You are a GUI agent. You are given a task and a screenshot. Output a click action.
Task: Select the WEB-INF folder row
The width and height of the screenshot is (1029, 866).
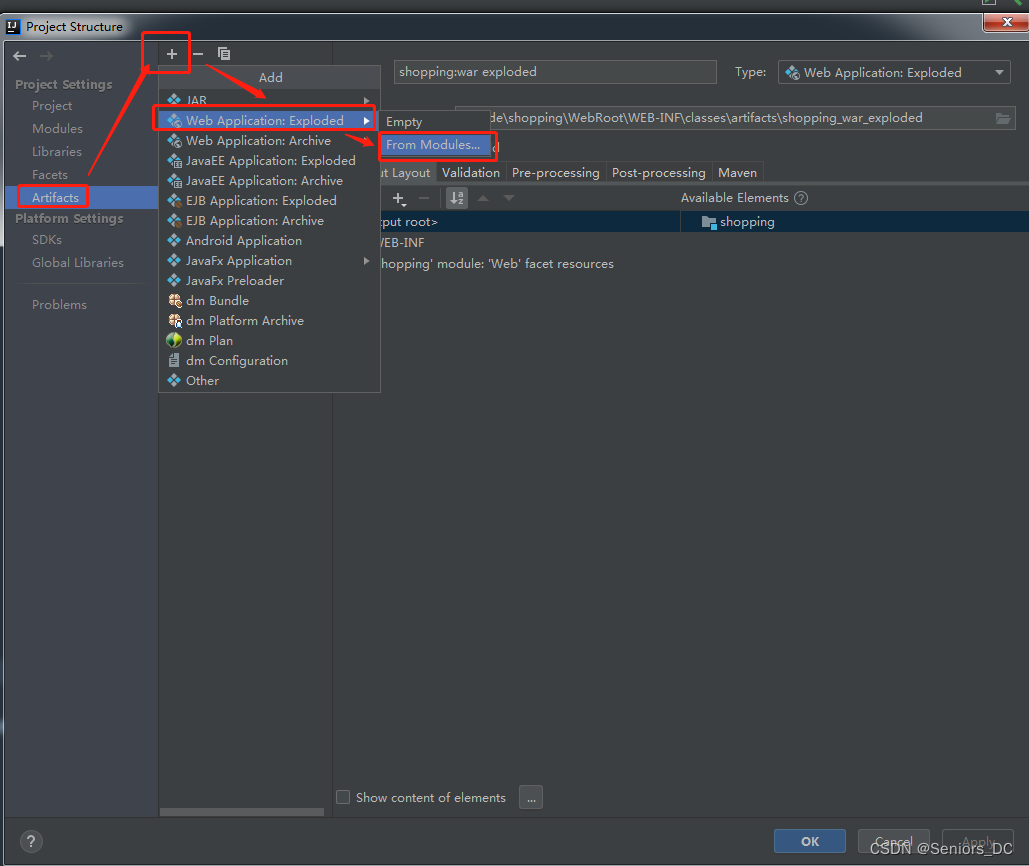click(402, 243)
